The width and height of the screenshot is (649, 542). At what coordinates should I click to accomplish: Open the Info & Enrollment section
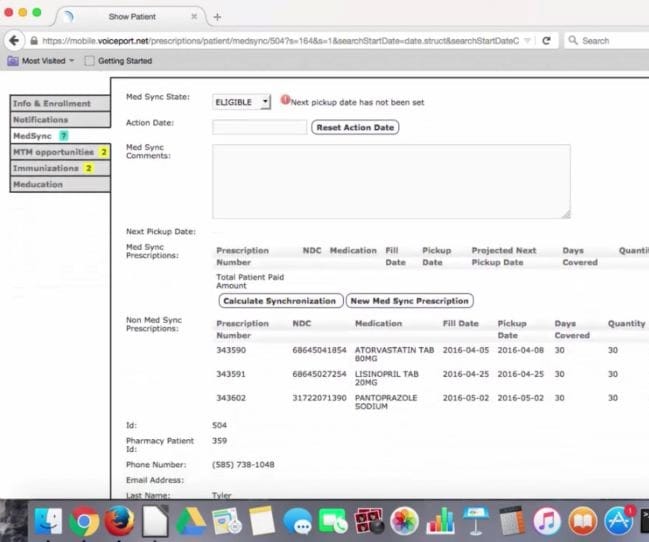tap(60, 103)
